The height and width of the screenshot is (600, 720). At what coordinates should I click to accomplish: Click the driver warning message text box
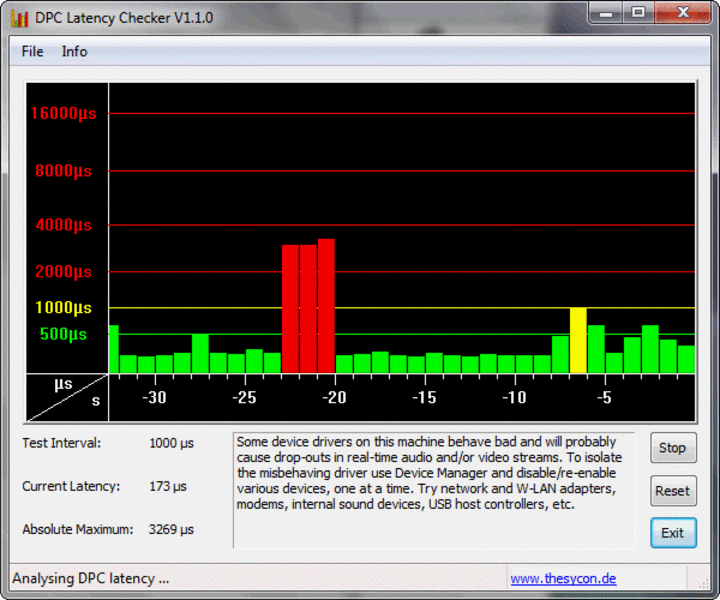[434, 490]
